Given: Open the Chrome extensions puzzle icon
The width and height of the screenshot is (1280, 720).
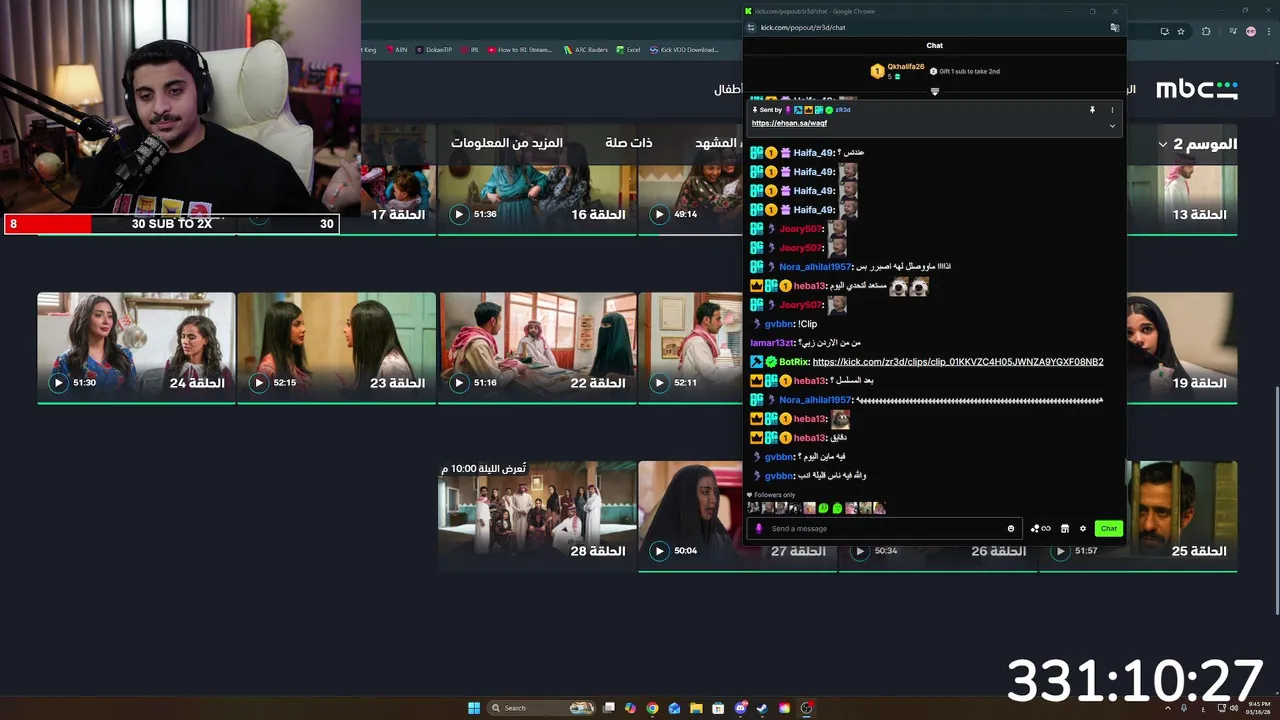Looking at the screenshot, I should tap(1206, 31).
